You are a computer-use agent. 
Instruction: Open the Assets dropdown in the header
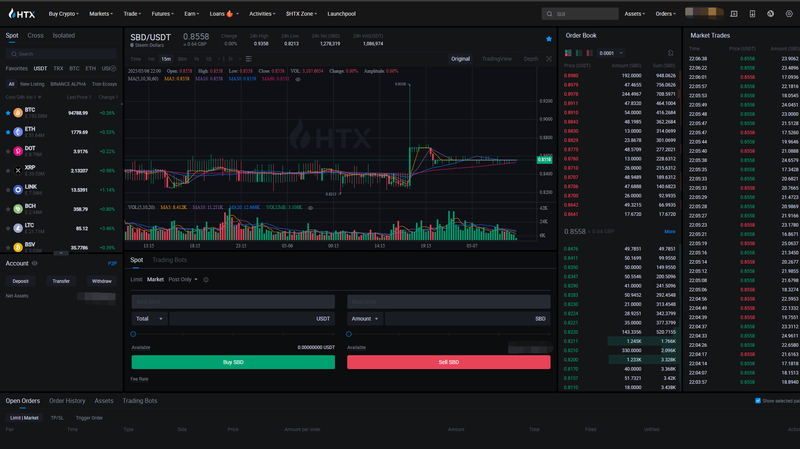click(x=634, y=14)
